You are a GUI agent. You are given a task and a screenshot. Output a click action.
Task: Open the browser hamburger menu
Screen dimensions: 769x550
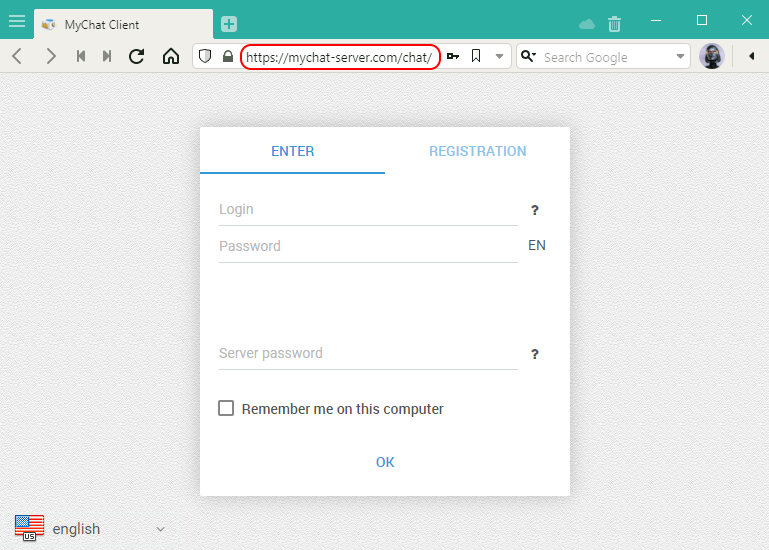point(17,21)
